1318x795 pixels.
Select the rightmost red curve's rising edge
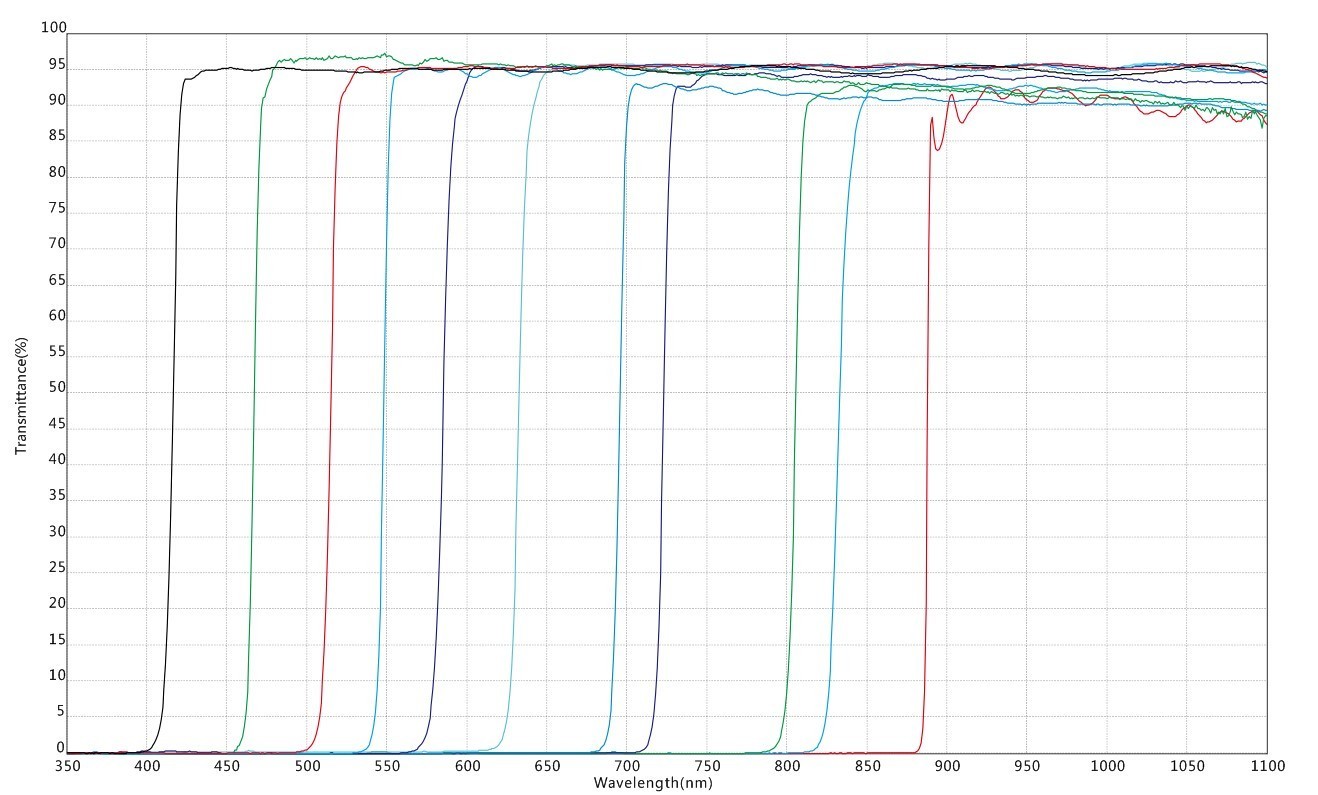tap(926, 400)
